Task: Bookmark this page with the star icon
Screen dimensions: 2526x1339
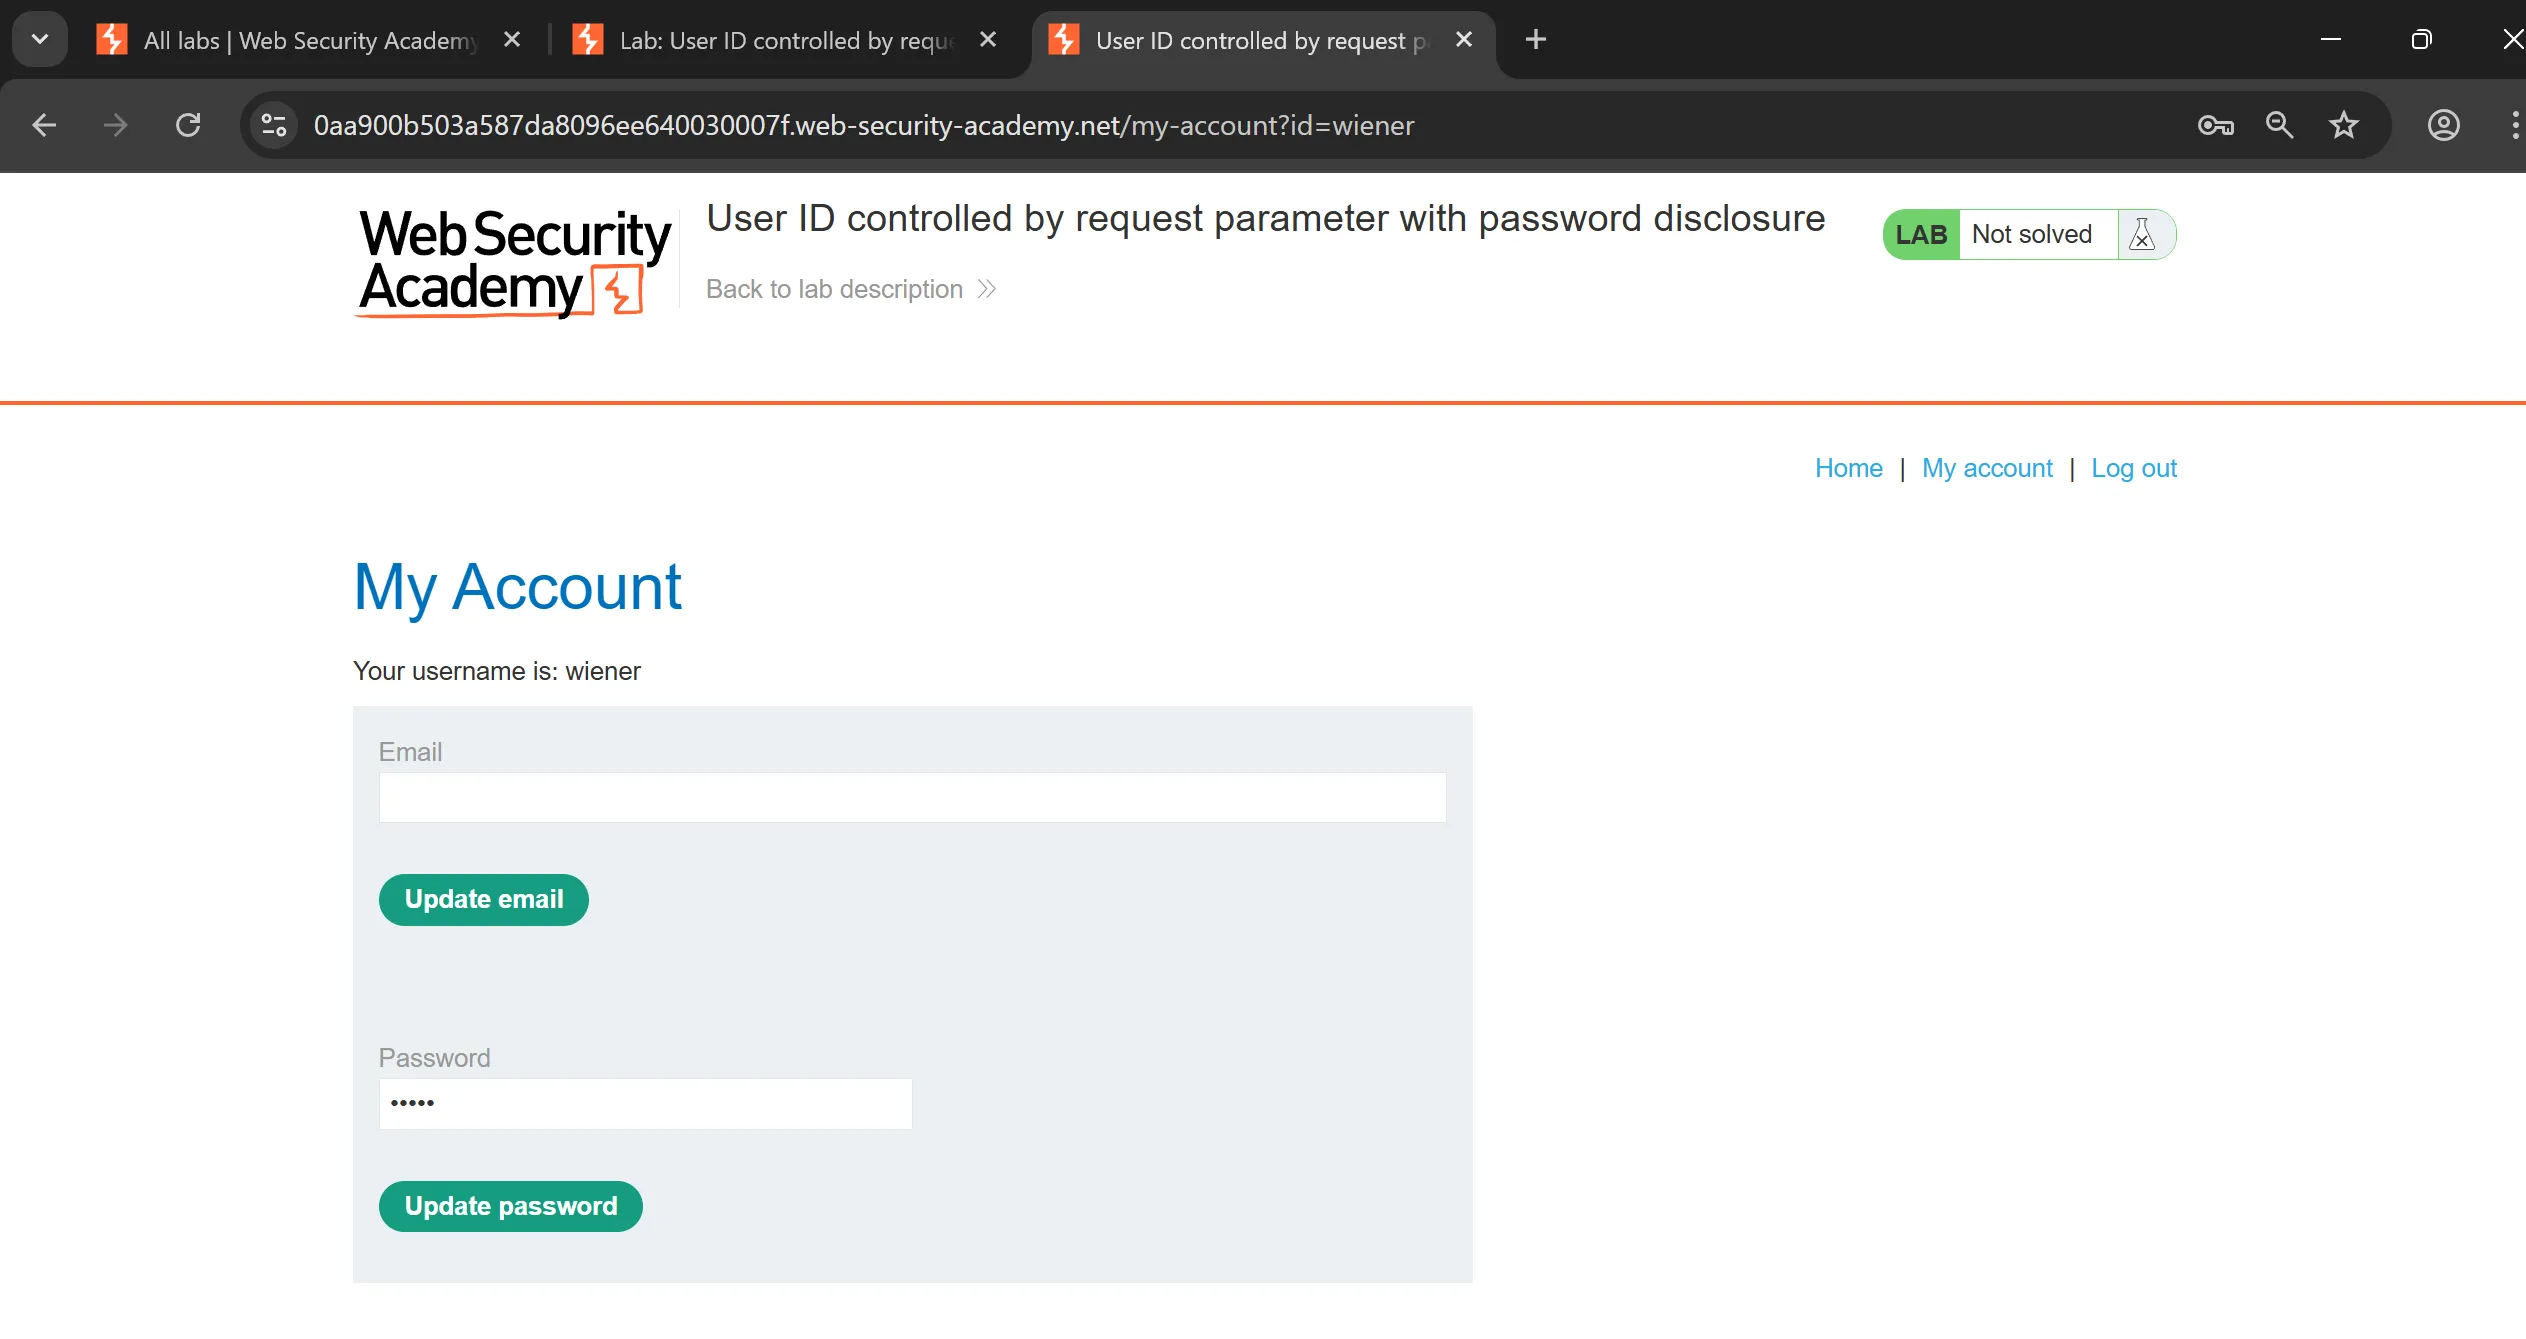Action: [2344, 125]
